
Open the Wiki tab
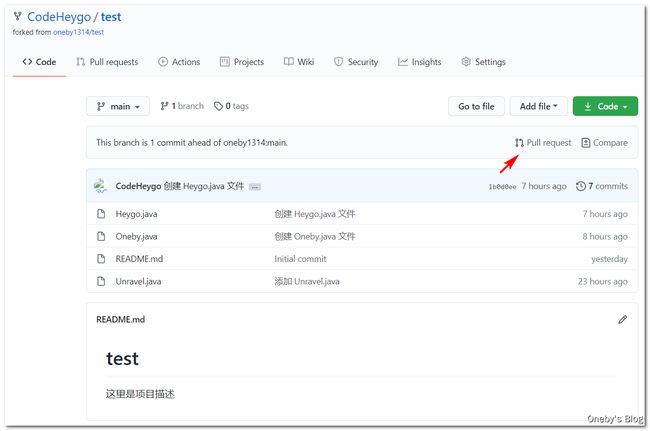(298, 62)
